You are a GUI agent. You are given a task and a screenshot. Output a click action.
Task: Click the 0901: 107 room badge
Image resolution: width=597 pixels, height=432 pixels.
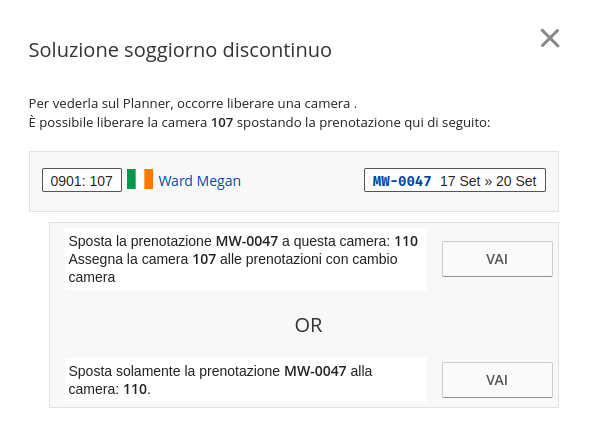82,180
